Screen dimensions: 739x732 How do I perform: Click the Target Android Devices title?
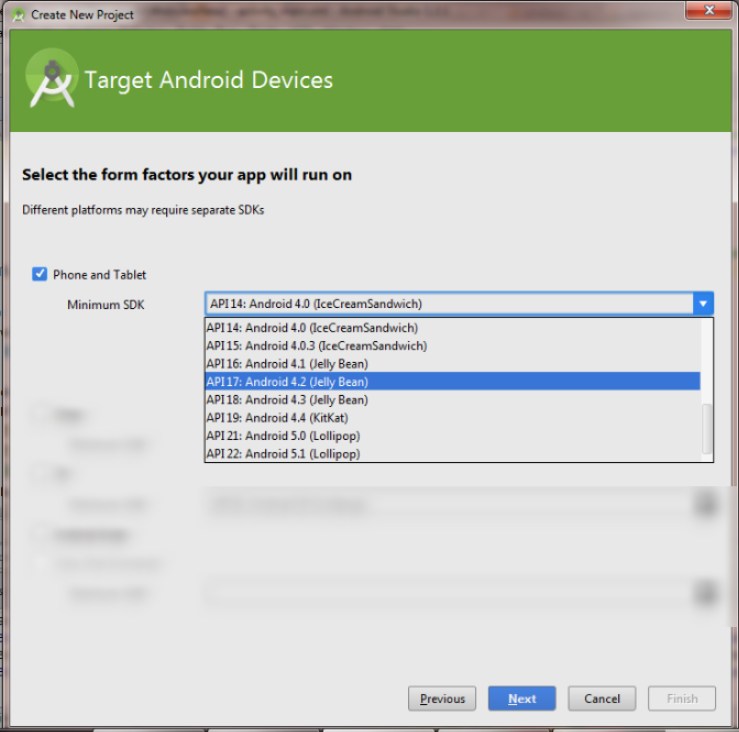pos(208,80)
